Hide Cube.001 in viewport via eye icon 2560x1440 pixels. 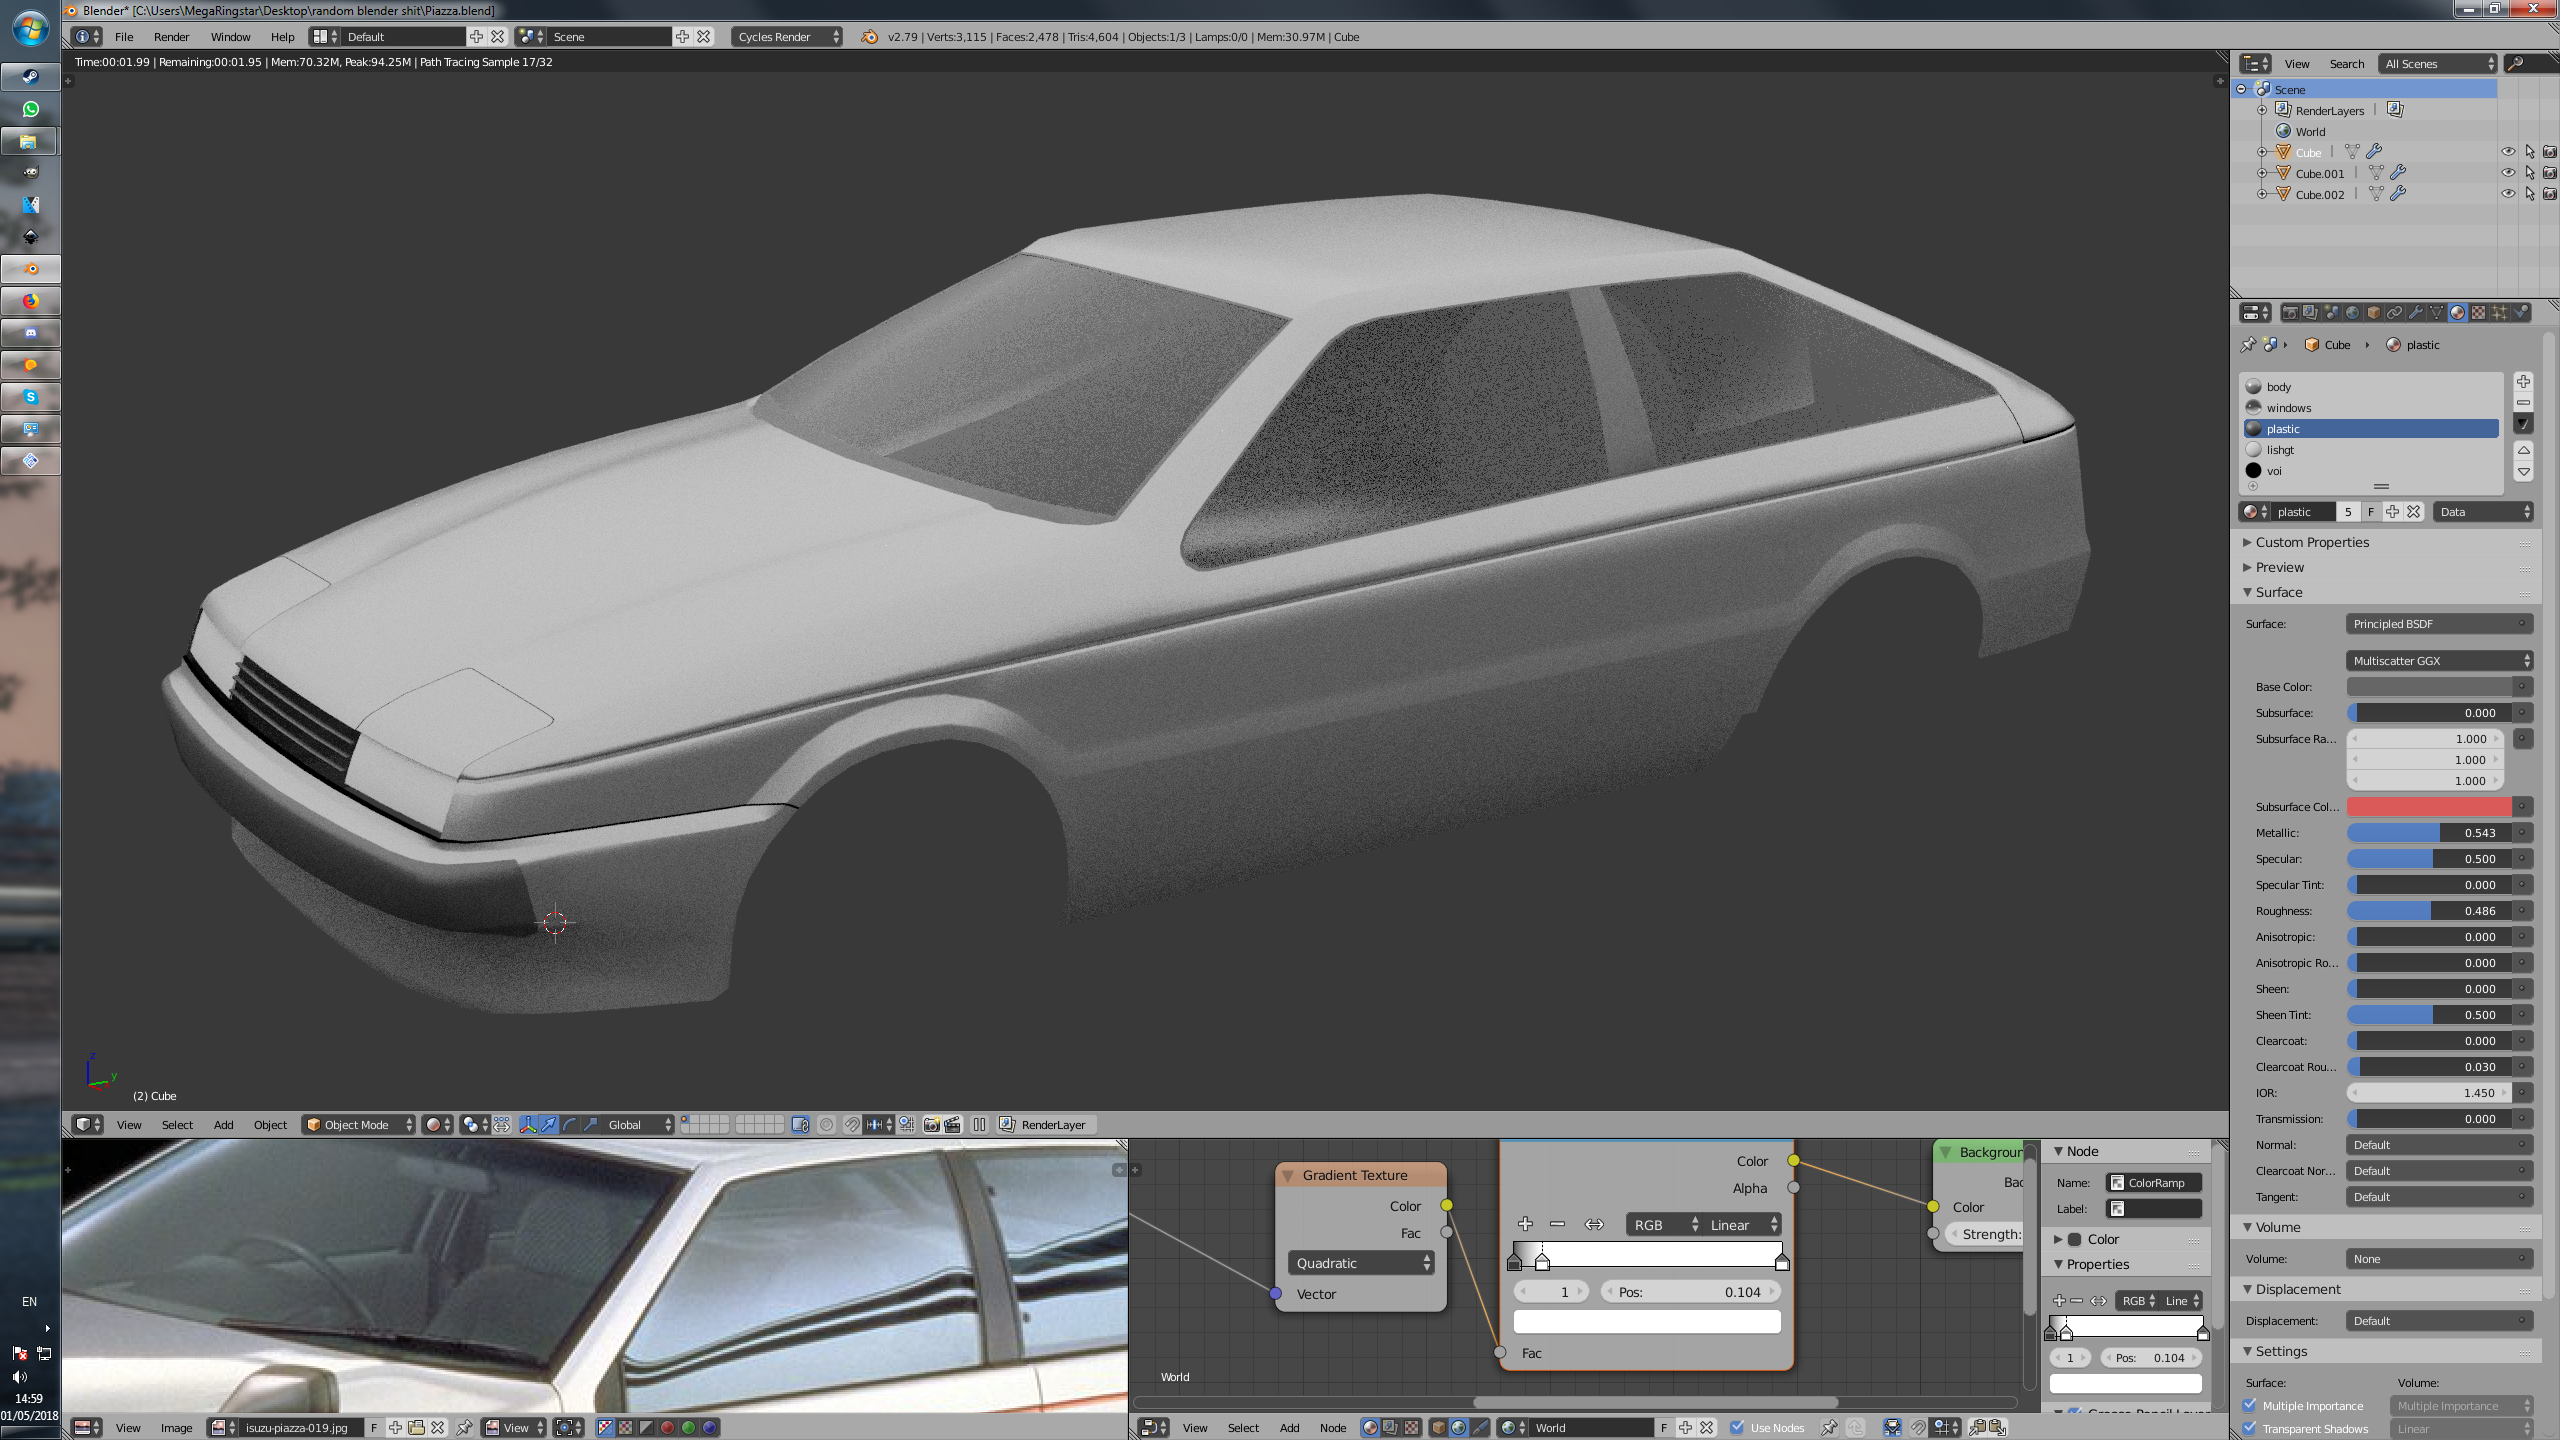[2507, 173]
